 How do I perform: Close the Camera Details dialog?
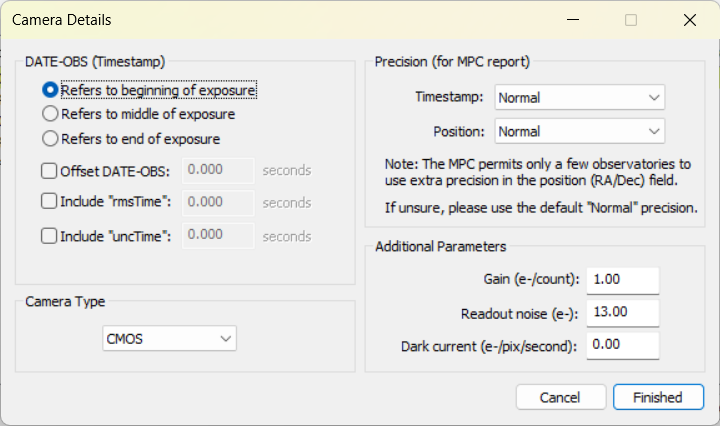click(x=690, y=20)
